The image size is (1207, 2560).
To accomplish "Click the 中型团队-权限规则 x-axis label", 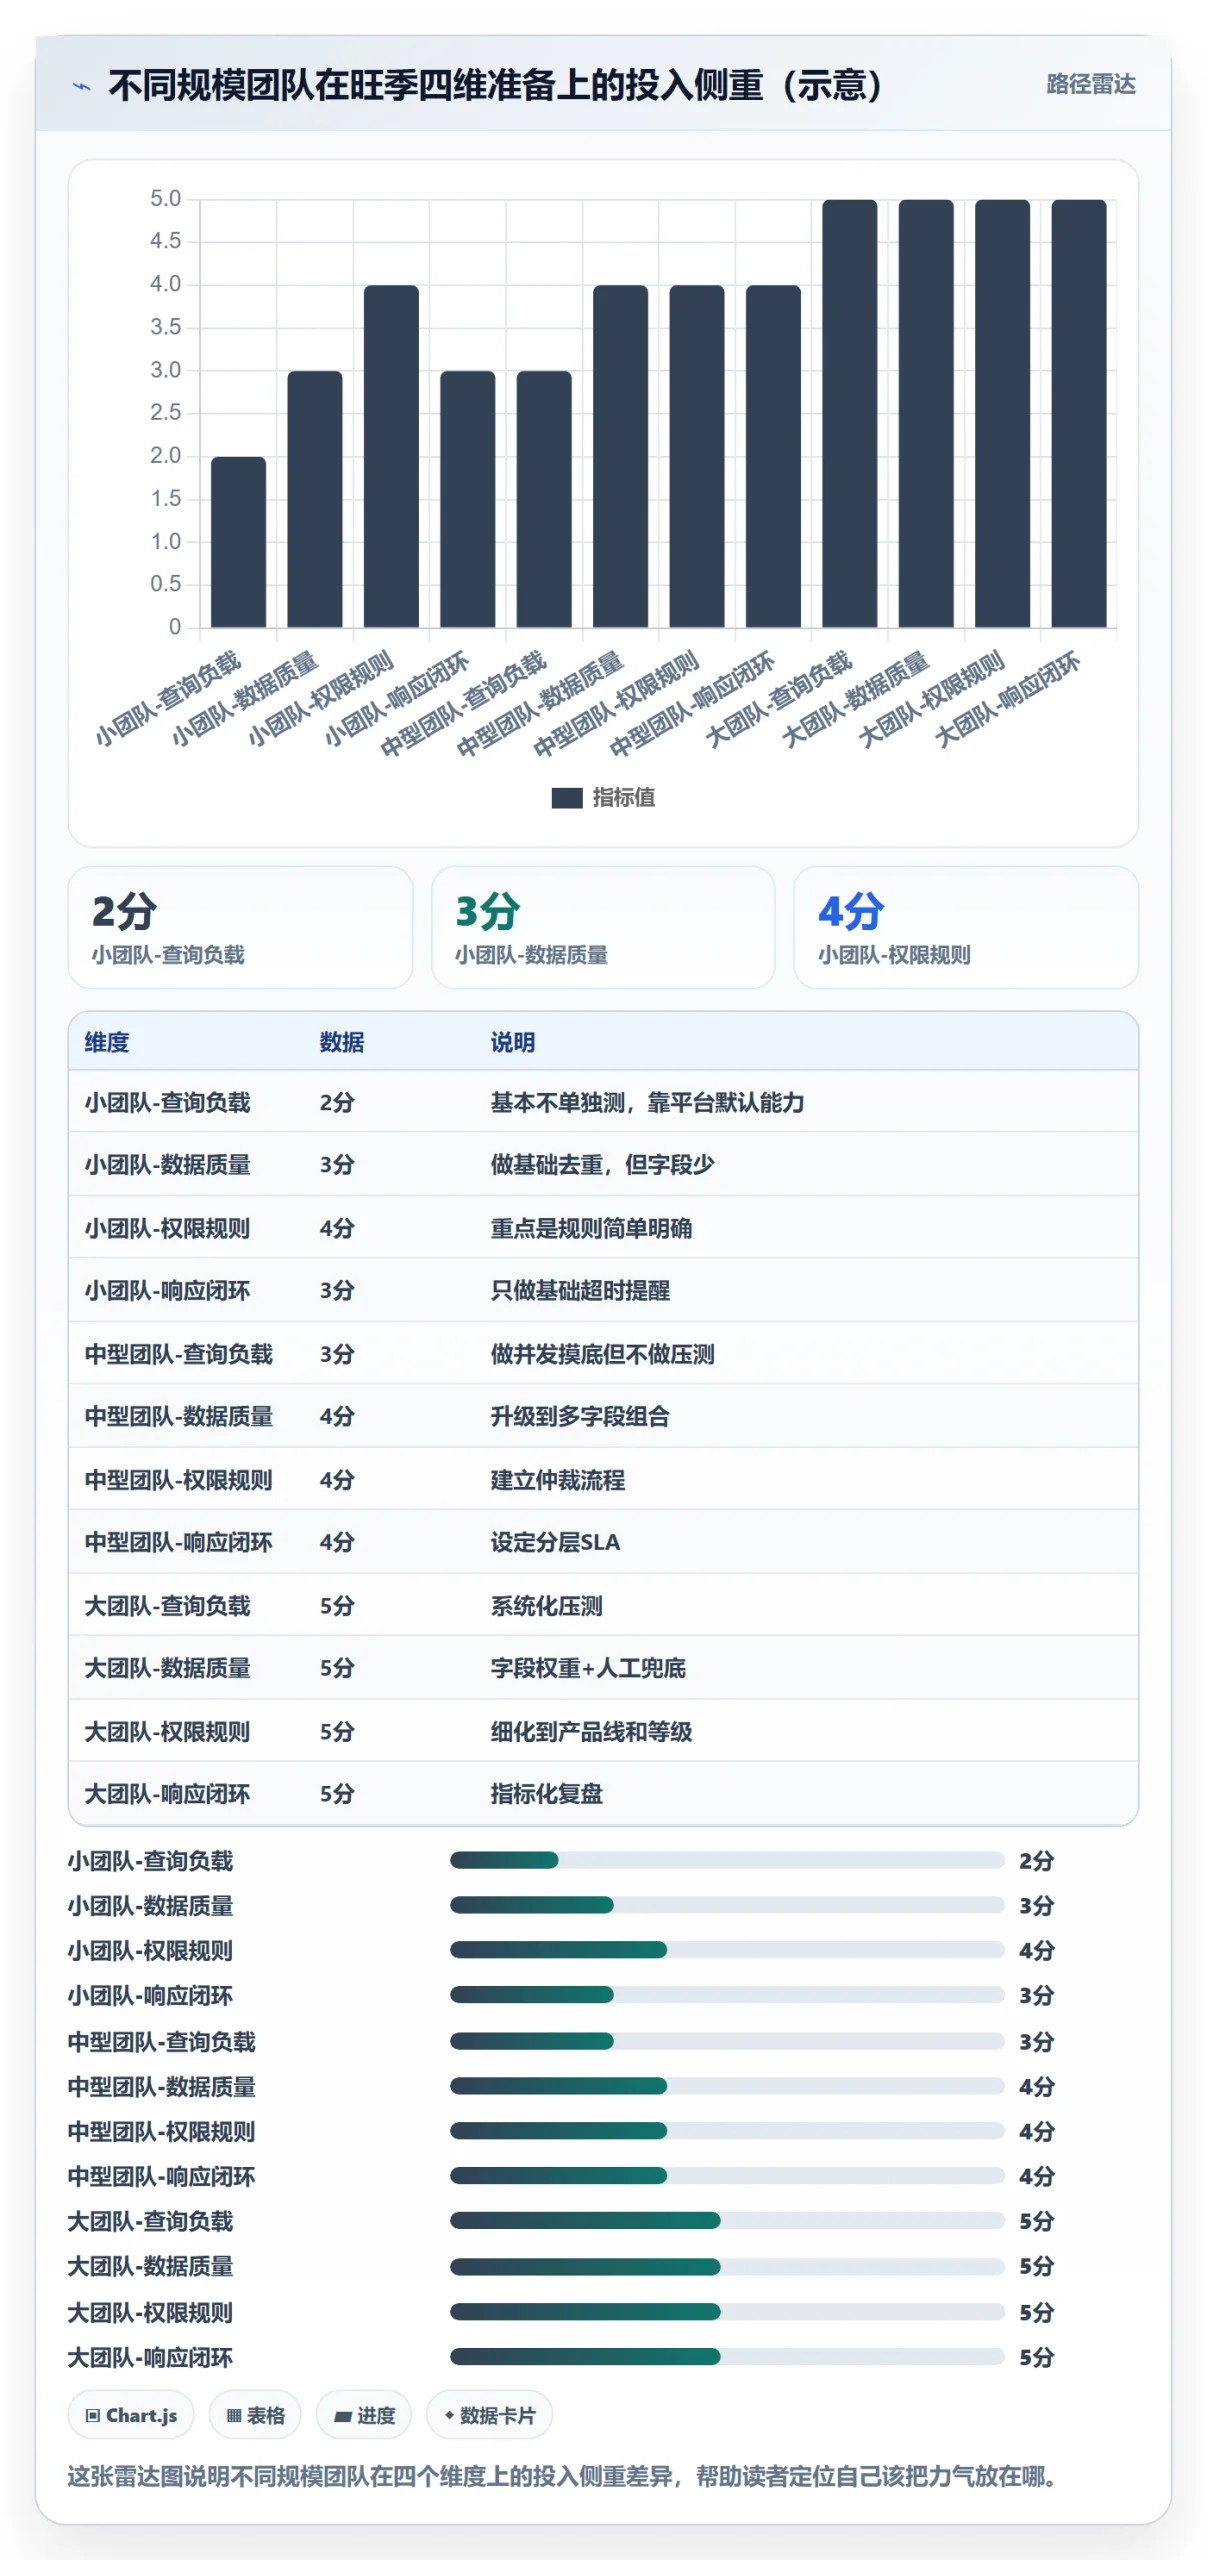I will pos(616,703).
